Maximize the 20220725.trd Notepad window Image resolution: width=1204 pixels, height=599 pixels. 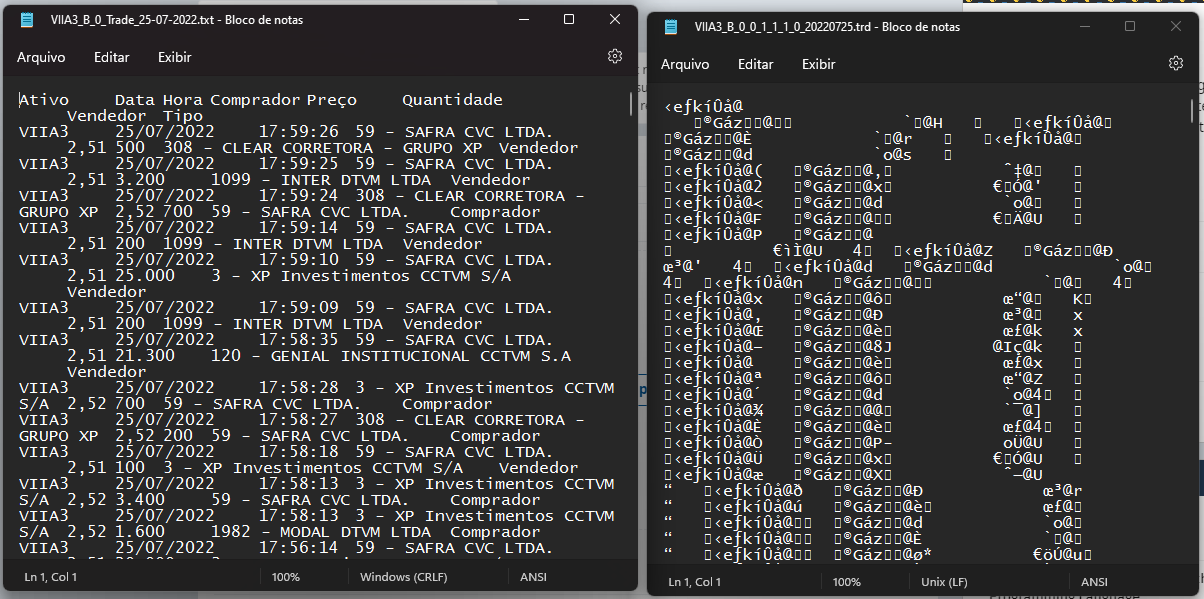click(1130, 26)
